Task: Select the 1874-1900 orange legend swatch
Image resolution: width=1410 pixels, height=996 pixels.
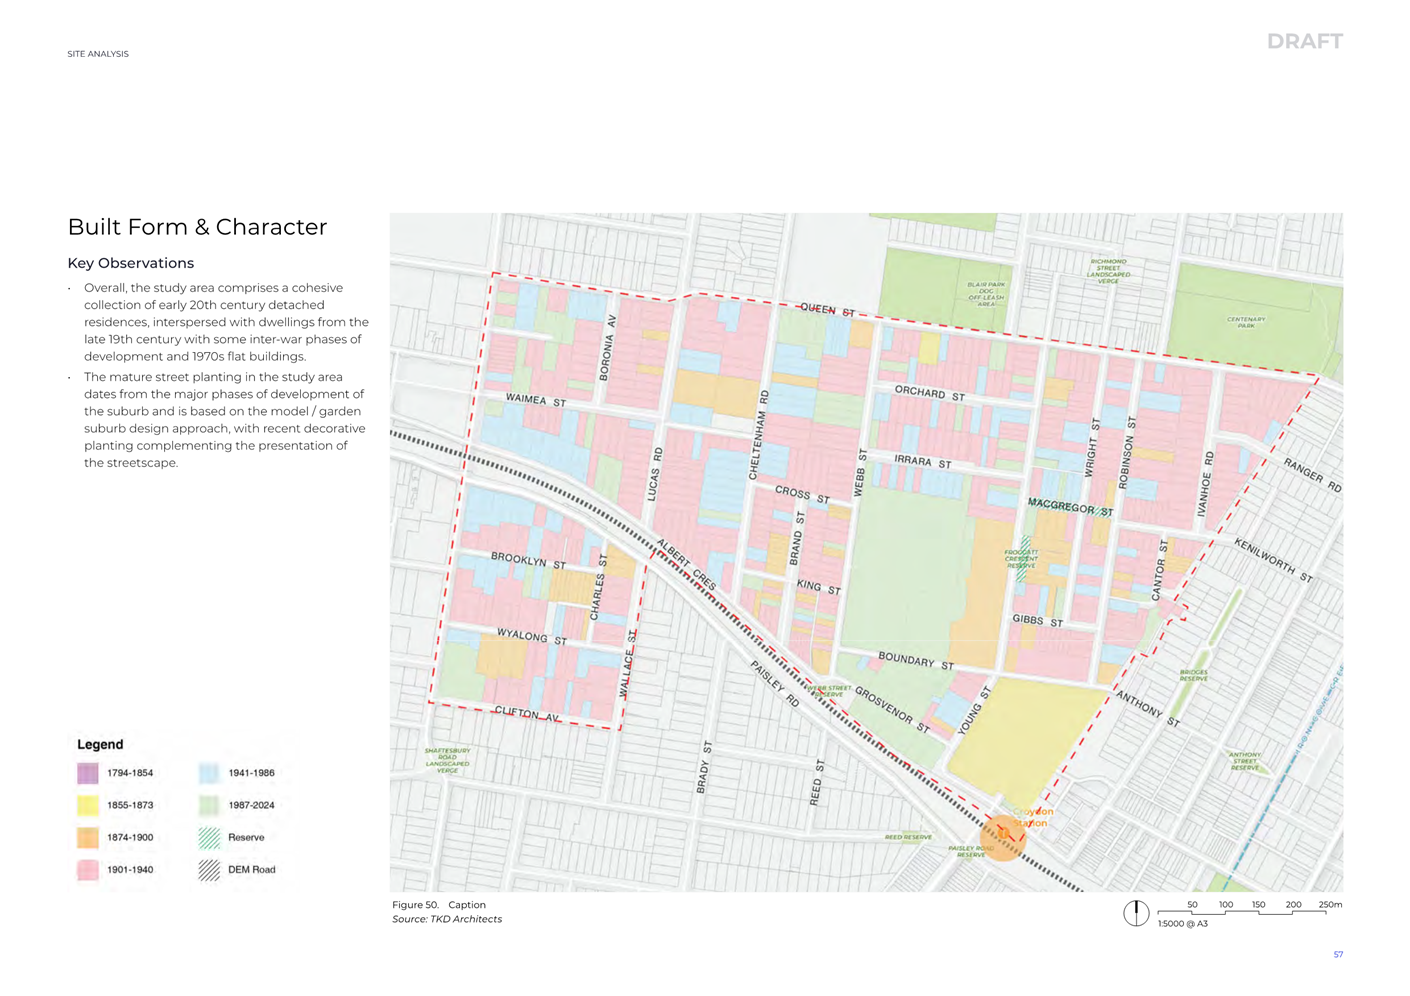Action: pyautogui.click(x=88, y=838)
